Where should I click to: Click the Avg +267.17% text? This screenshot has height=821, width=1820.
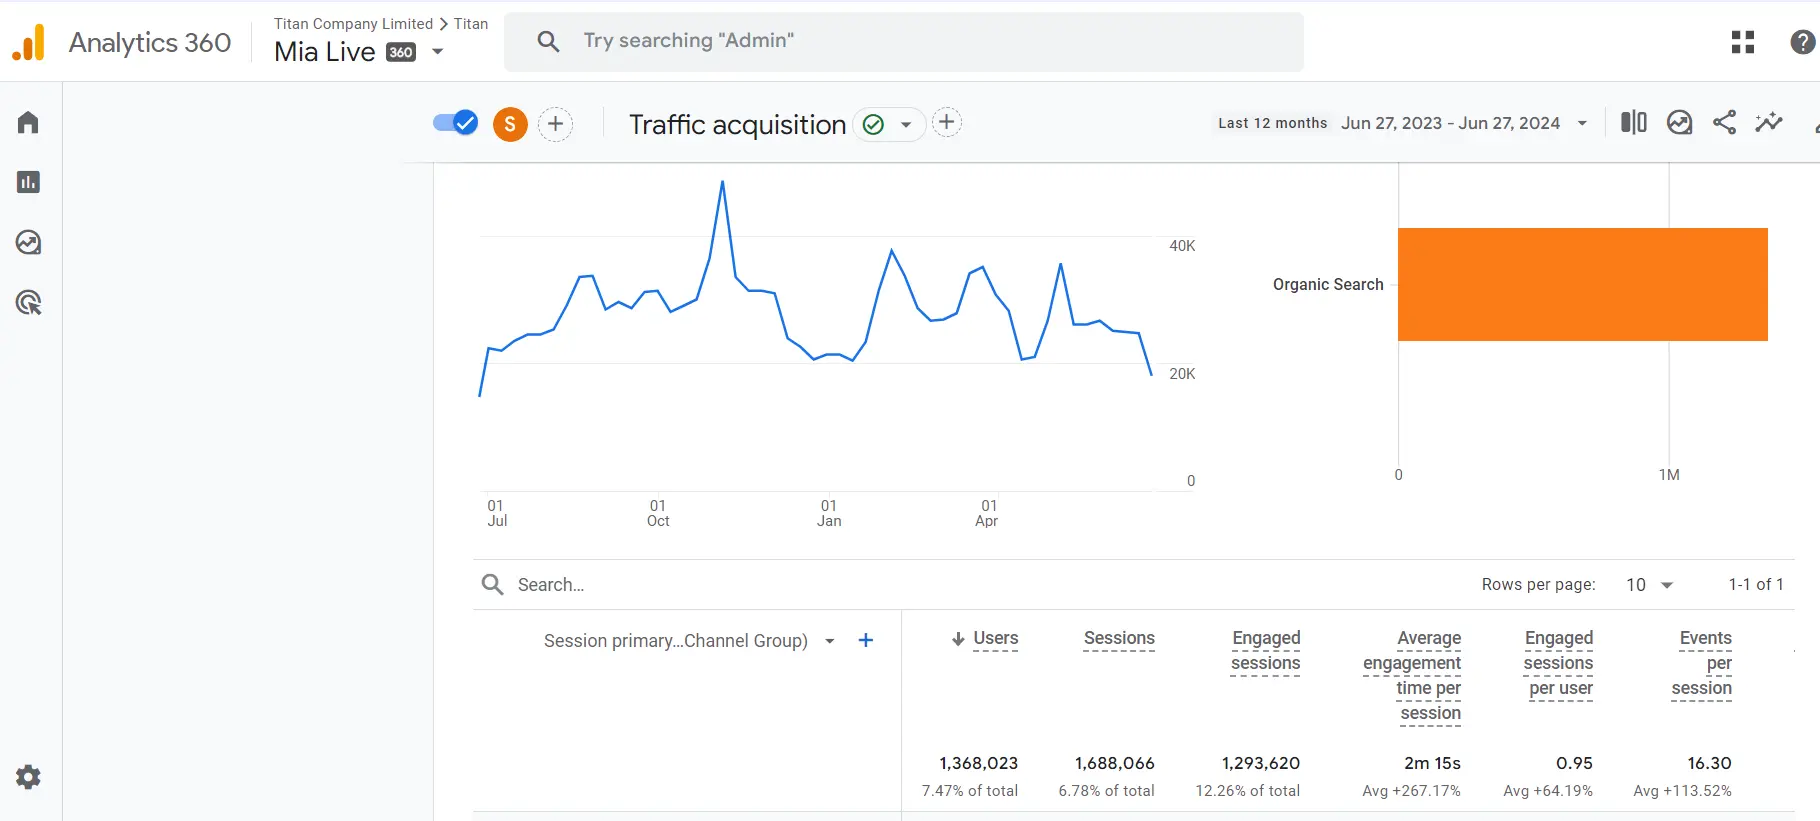(1411, 790)
